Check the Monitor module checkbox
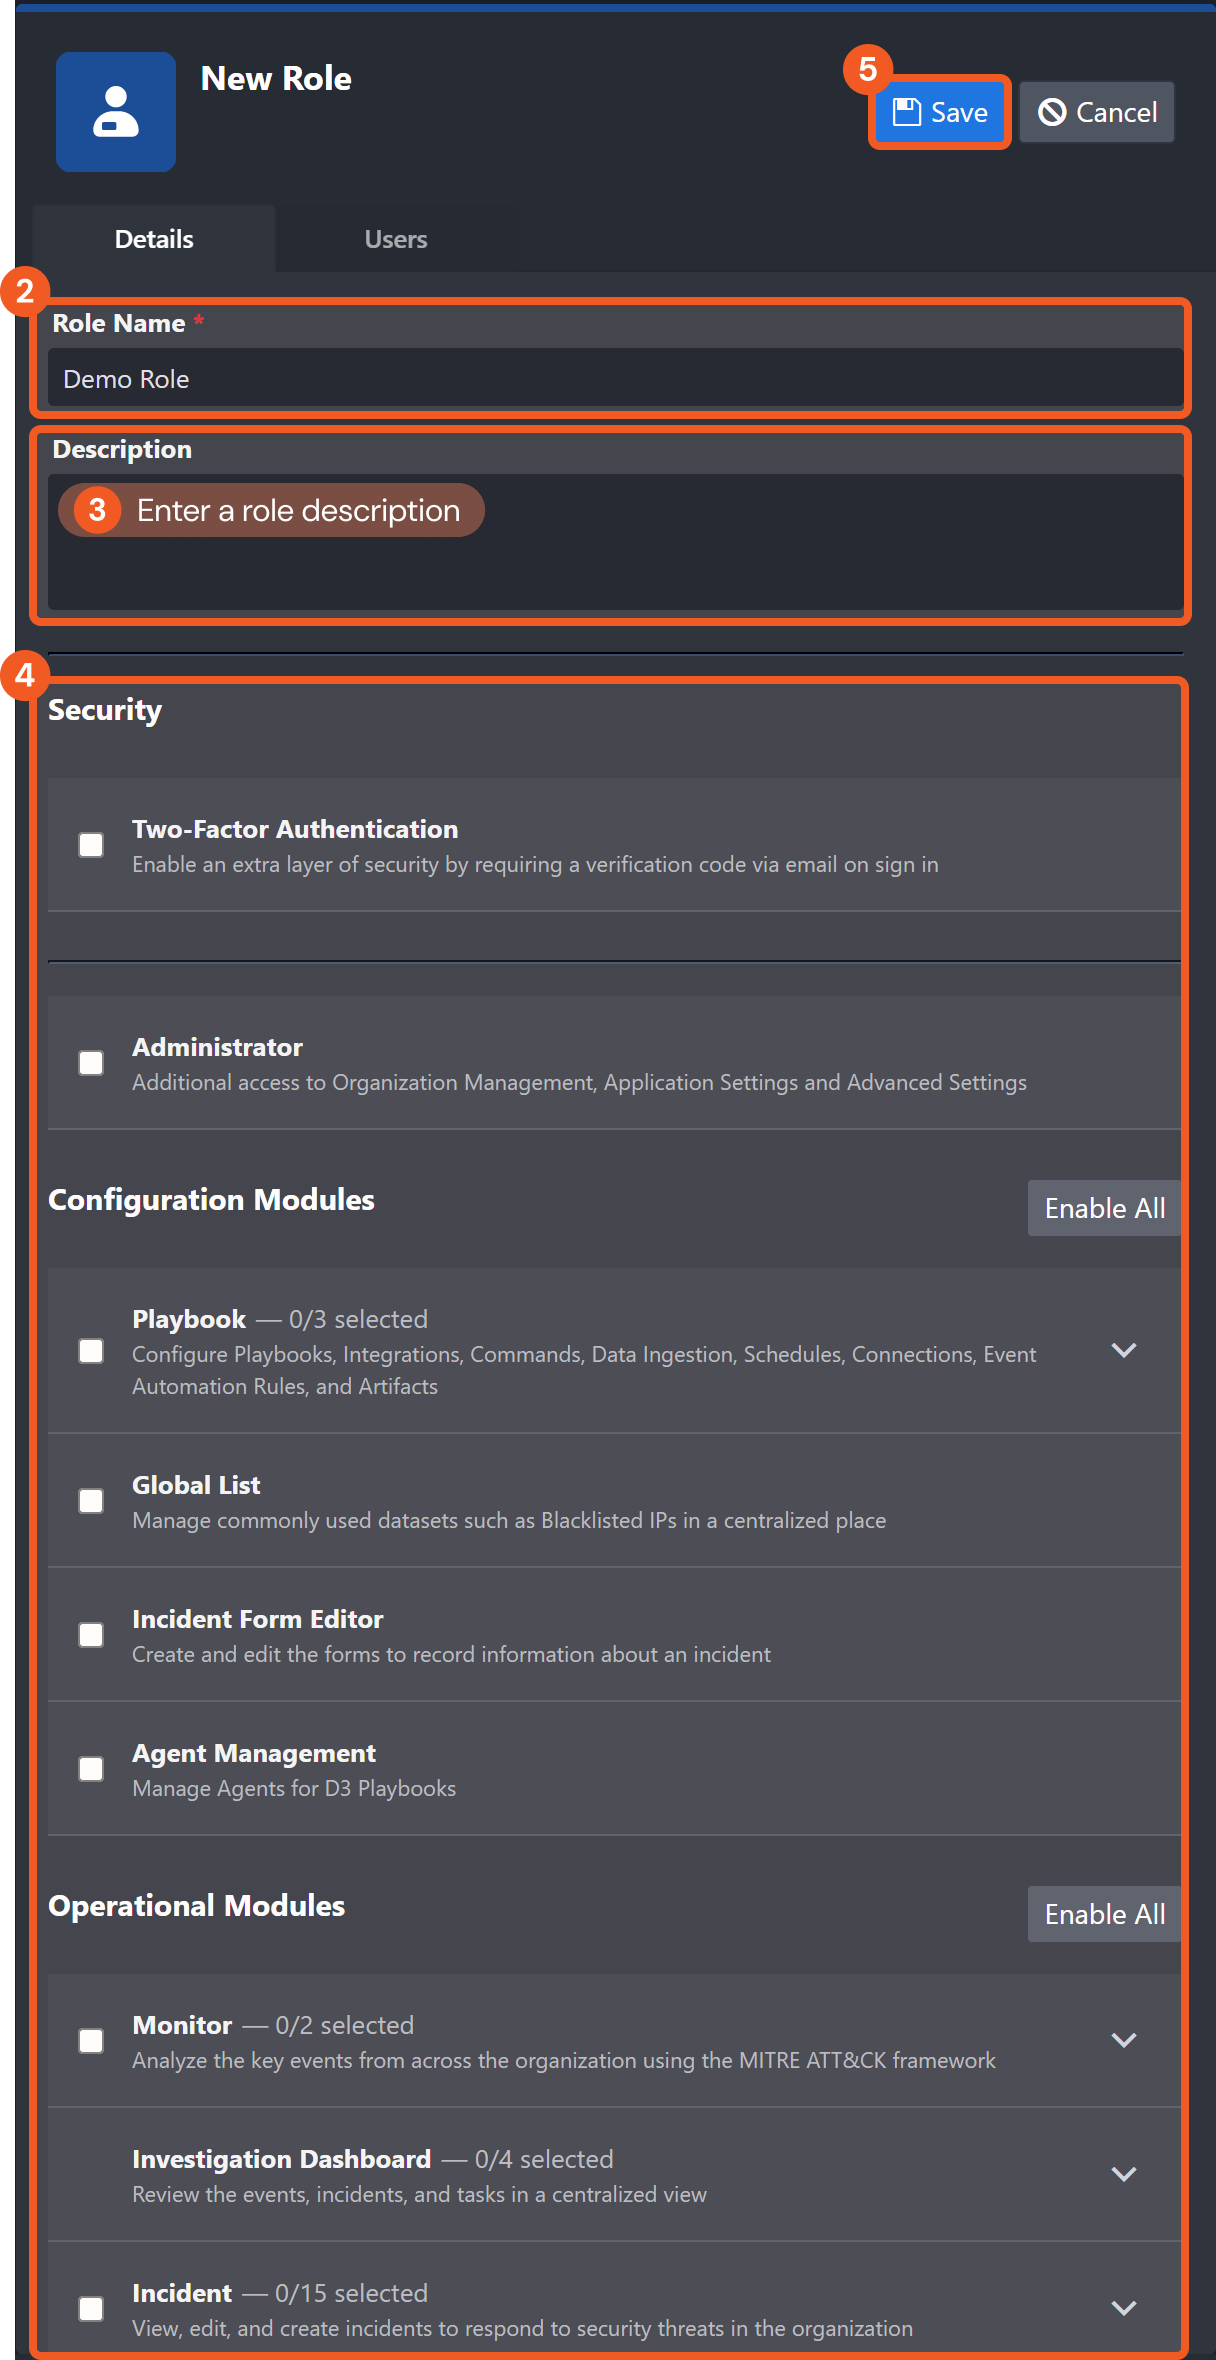Image resolution: width=1216 pixels, height=2360 pixels. click(x=91, y=2041)
